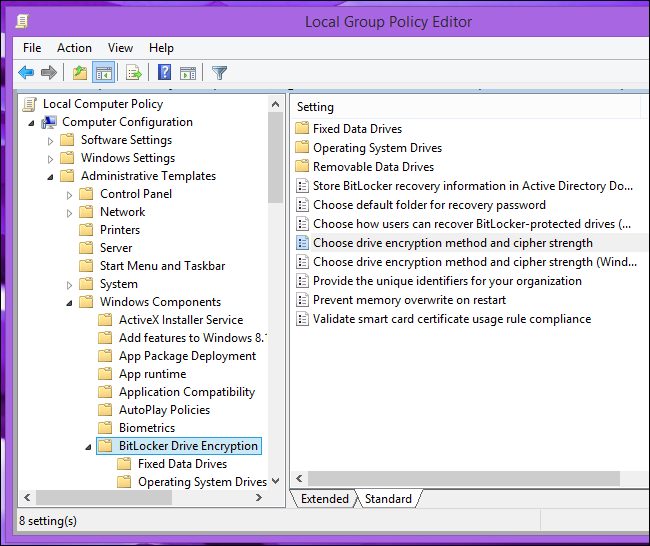Switch to the Extended tab
The height and width of the screenshot is (546, 650).
pos(324,498)
